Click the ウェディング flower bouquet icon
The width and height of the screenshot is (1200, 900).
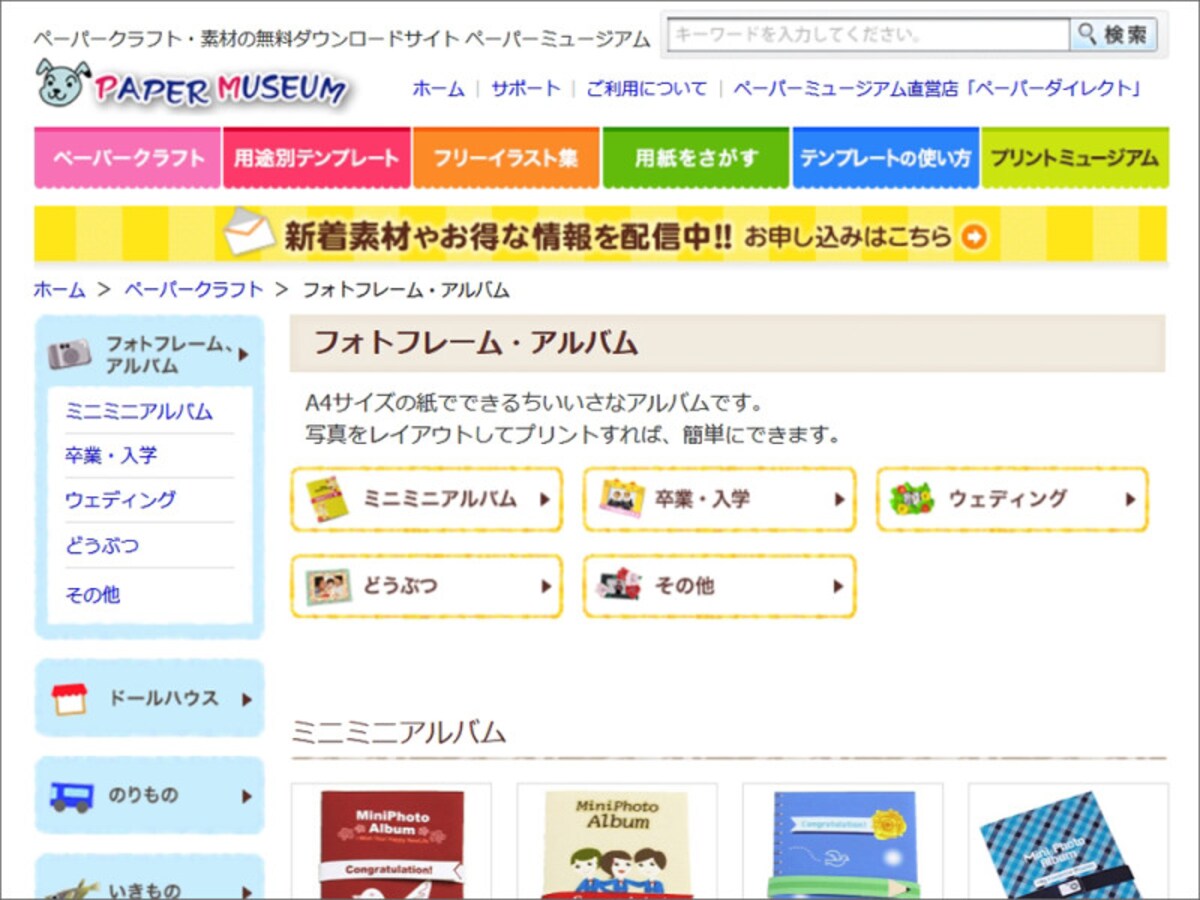coord(912,498)
